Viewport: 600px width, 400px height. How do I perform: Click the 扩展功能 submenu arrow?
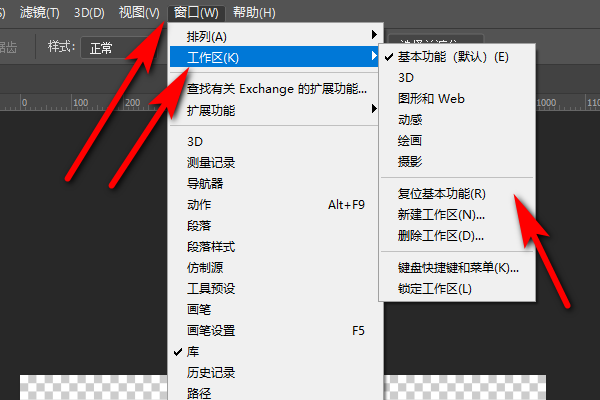pos(374,109)
